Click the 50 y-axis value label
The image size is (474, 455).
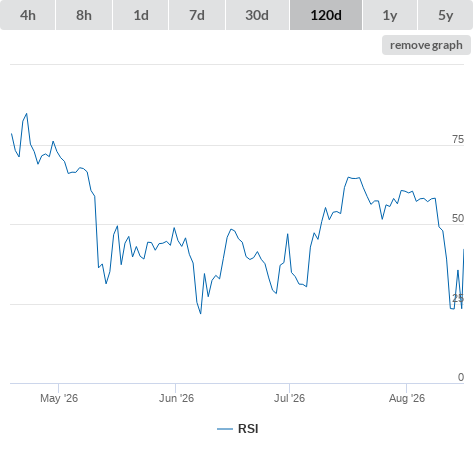pyautogui.click(x=458, y=218)
